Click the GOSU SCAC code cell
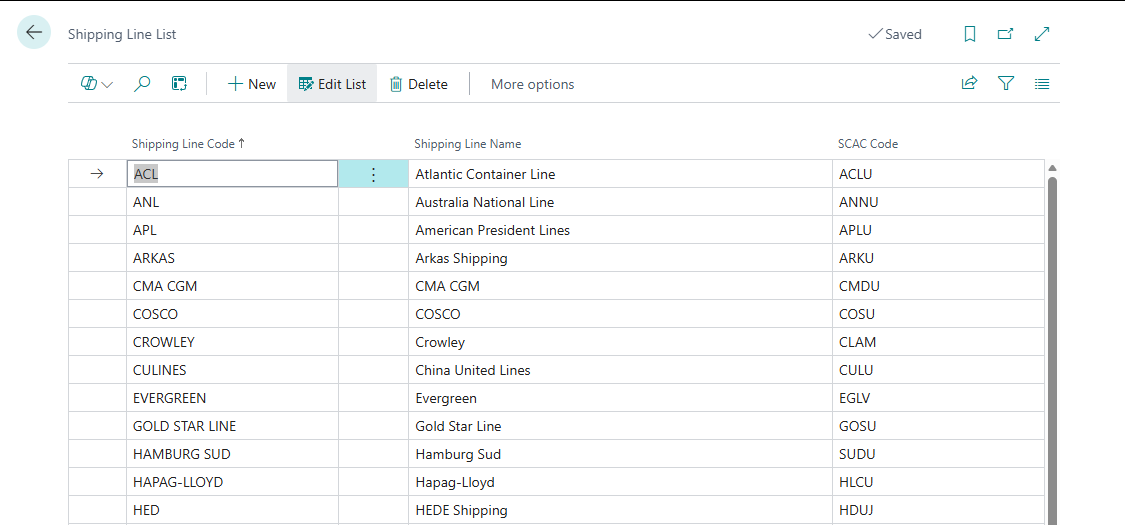The width and height of the screenshot is (1125, 525). point(938,426)
